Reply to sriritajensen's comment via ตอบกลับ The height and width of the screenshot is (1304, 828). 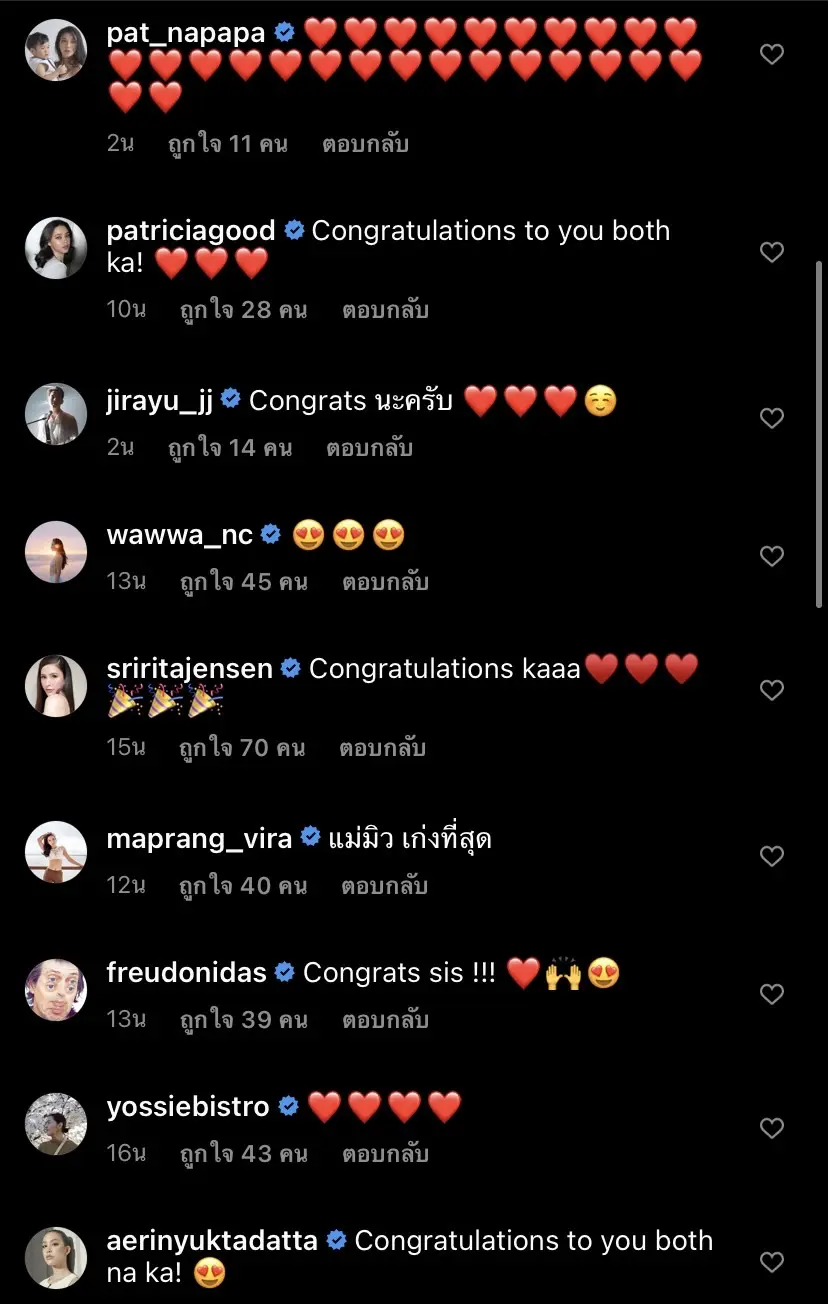[x=382, y=747]
